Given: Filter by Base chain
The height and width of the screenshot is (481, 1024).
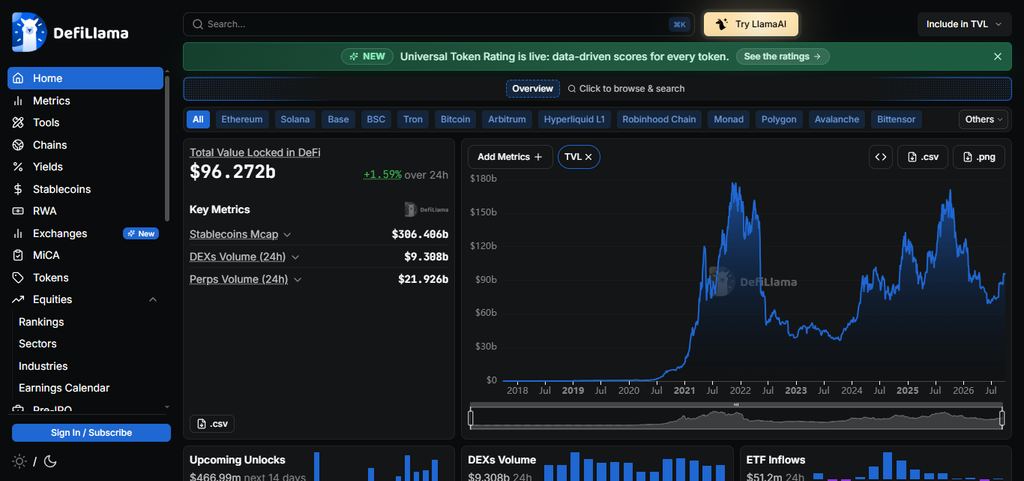Looking at the screenshot, I should [x=338, y=119].
